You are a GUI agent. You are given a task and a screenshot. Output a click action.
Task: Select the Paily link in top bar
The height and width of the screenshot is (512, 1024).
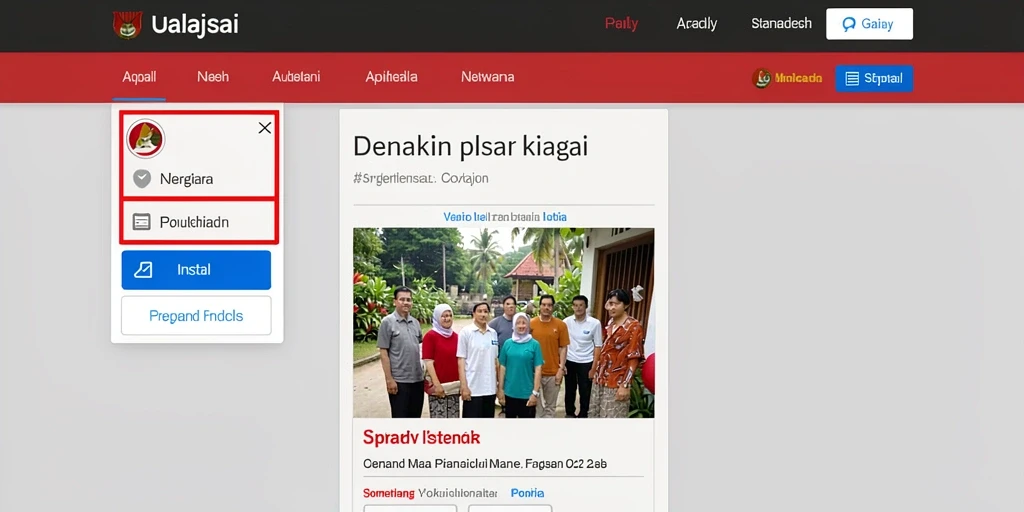point(621,24)
